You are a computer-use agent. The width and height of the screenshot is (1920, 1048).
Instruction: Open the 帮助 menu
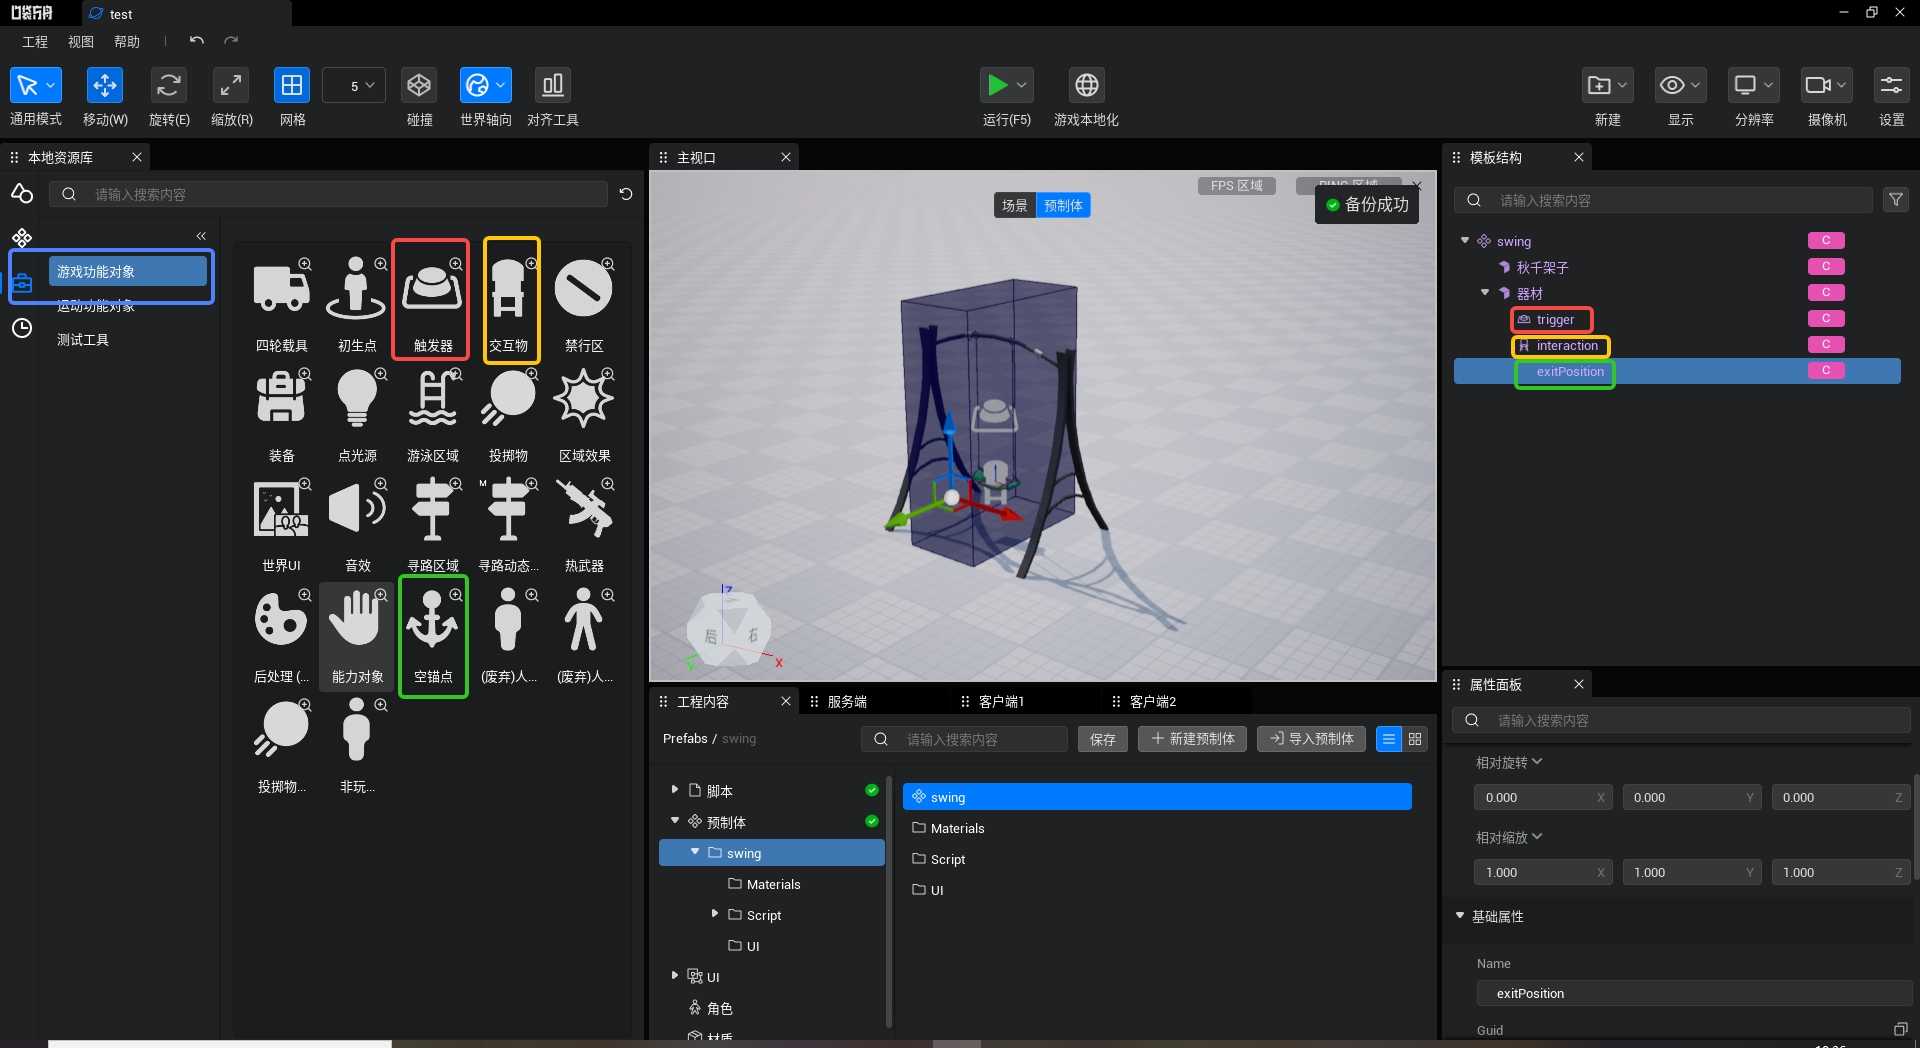(127, 42)
